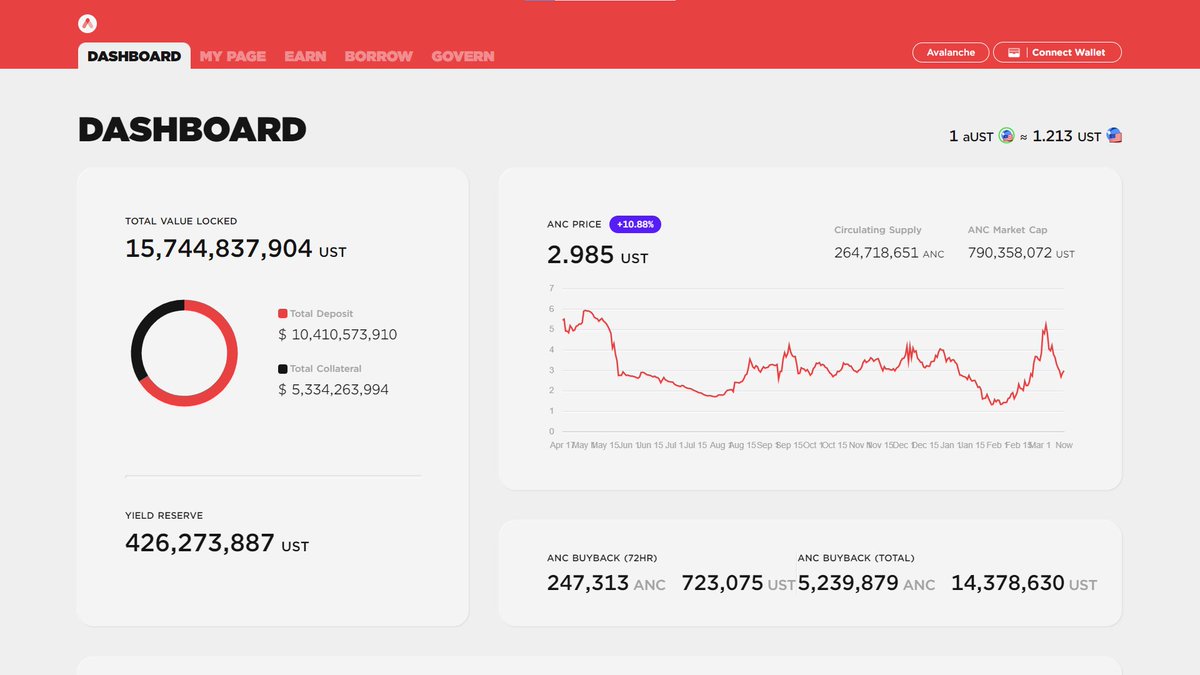The image size is (1200, 675).
Task: Click the ANC Market Cap value 790,358,072
Action: [1010, 253]
